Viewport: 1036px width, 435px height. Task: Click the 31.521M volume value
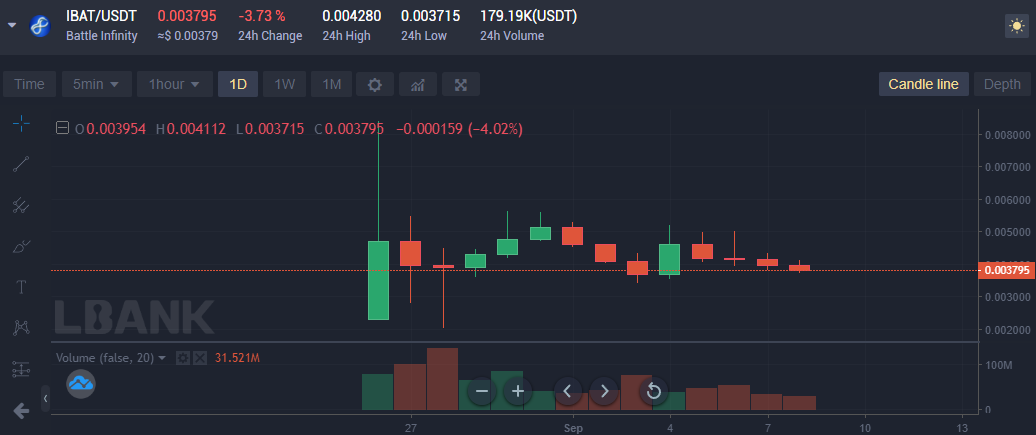(237, 358)
